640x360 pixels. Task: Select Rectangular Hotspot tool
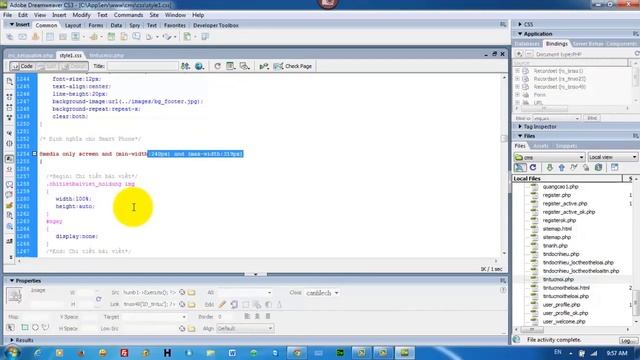coord(24,327)
